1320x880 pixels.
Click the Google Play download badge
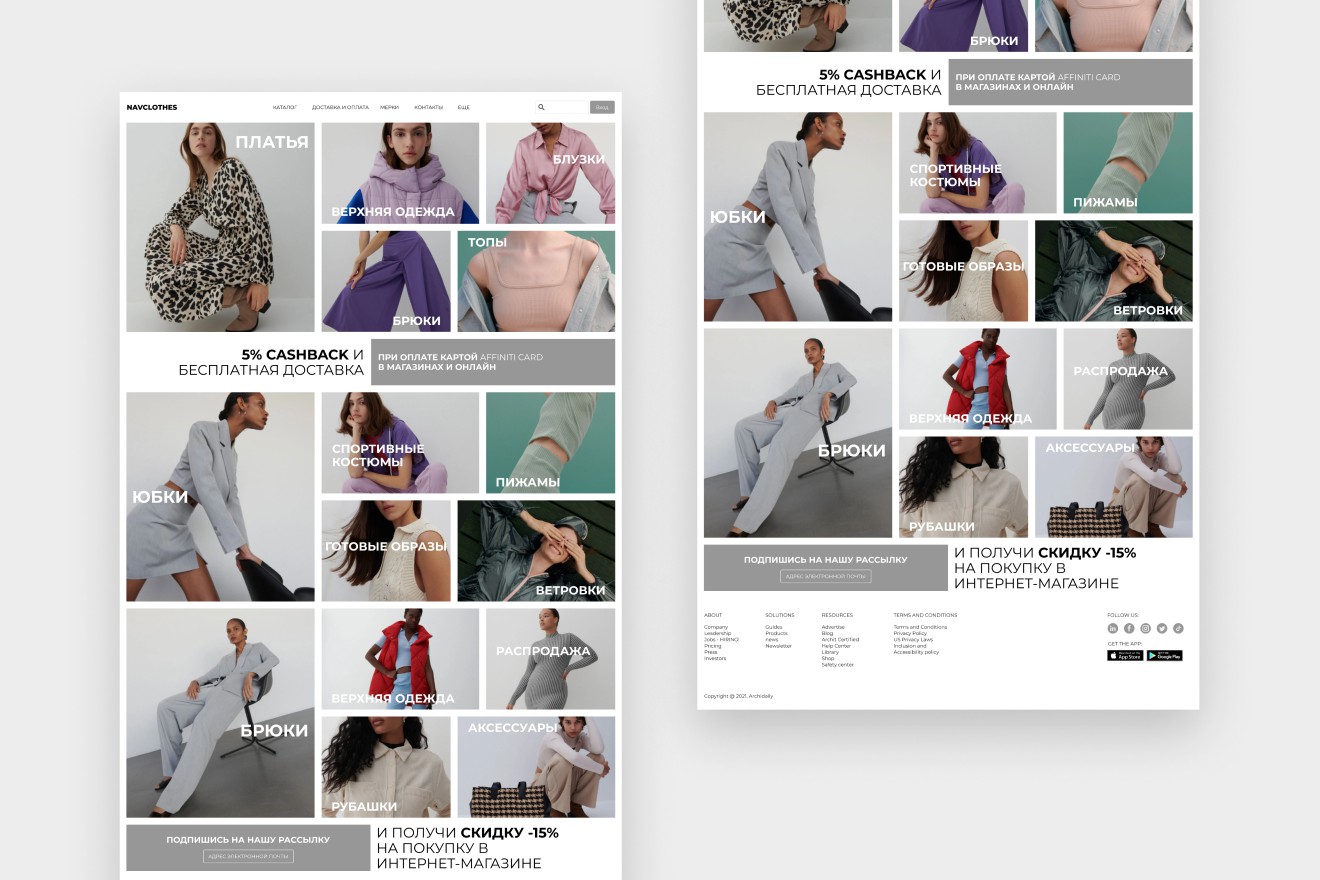point(1165,655)
